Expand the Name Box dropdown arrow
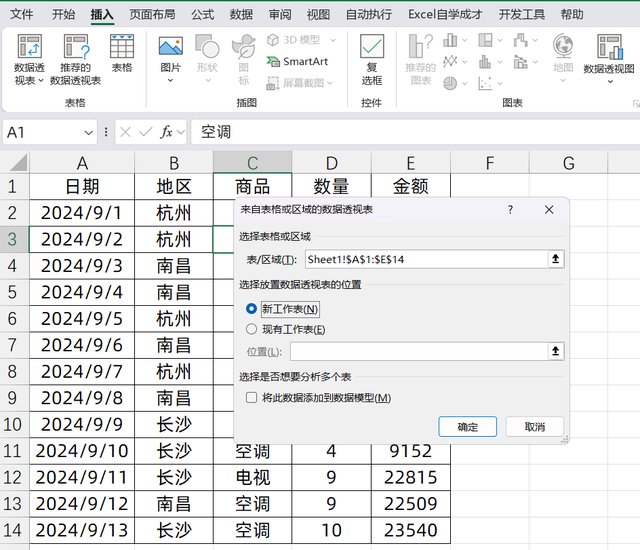Viewport: 640px width, 550px height. pyautogui.click(x=89, y=133)
